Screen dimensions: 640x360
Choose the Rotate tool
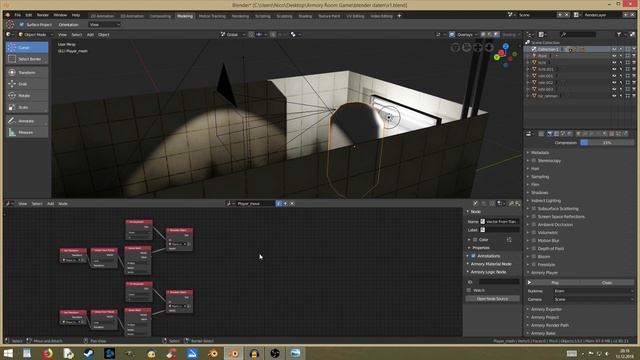click(27, 96)
